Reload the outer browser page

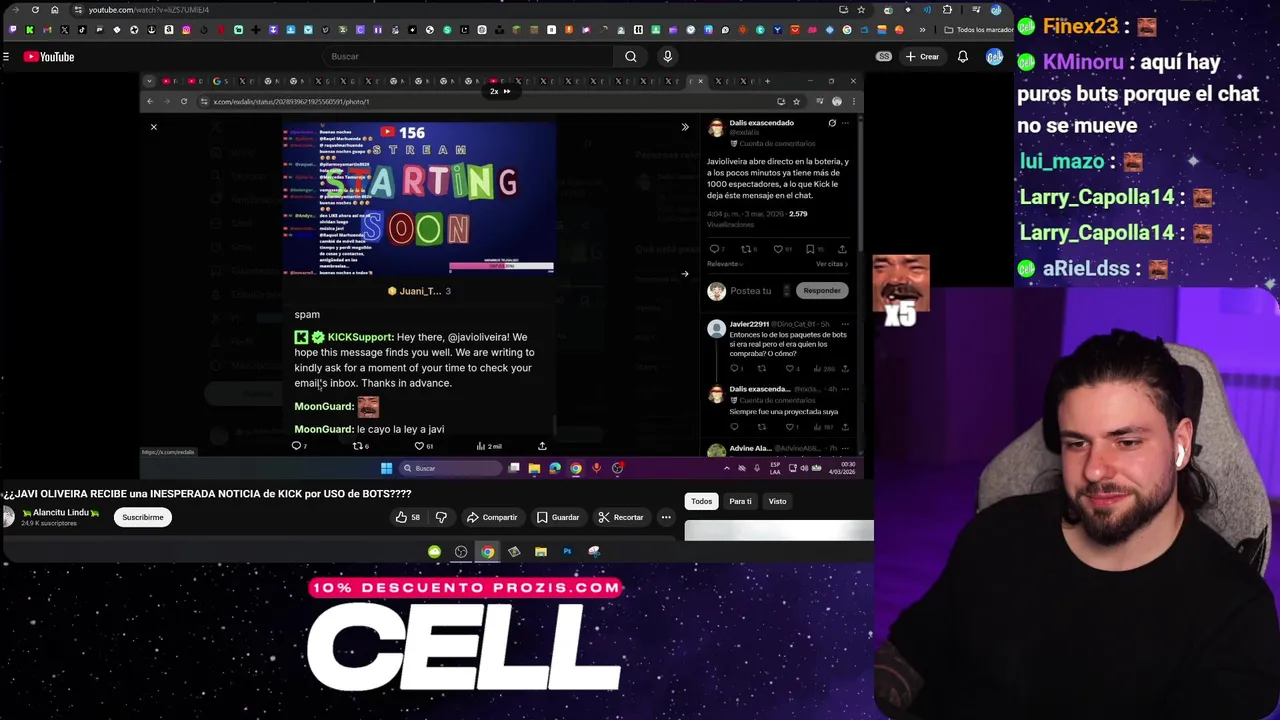(x=35, y=10)
